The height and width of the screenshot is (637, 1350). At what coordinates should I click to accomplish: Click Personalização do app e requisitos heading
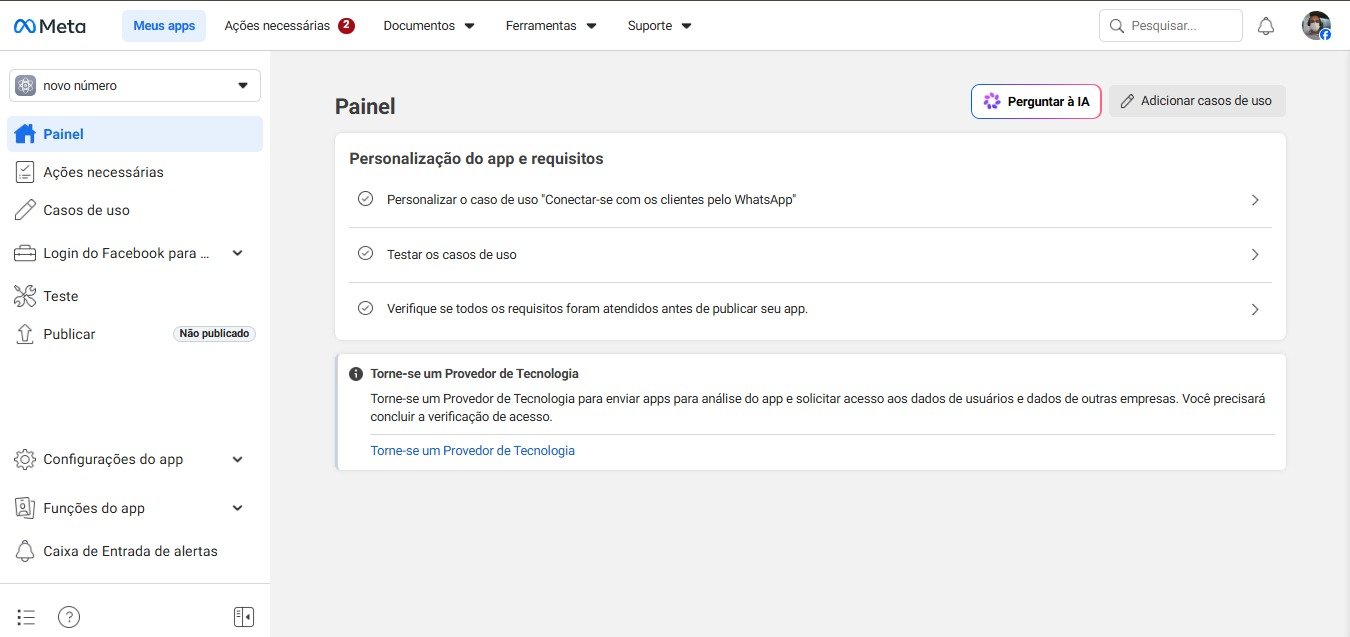[x=476, y=159]
